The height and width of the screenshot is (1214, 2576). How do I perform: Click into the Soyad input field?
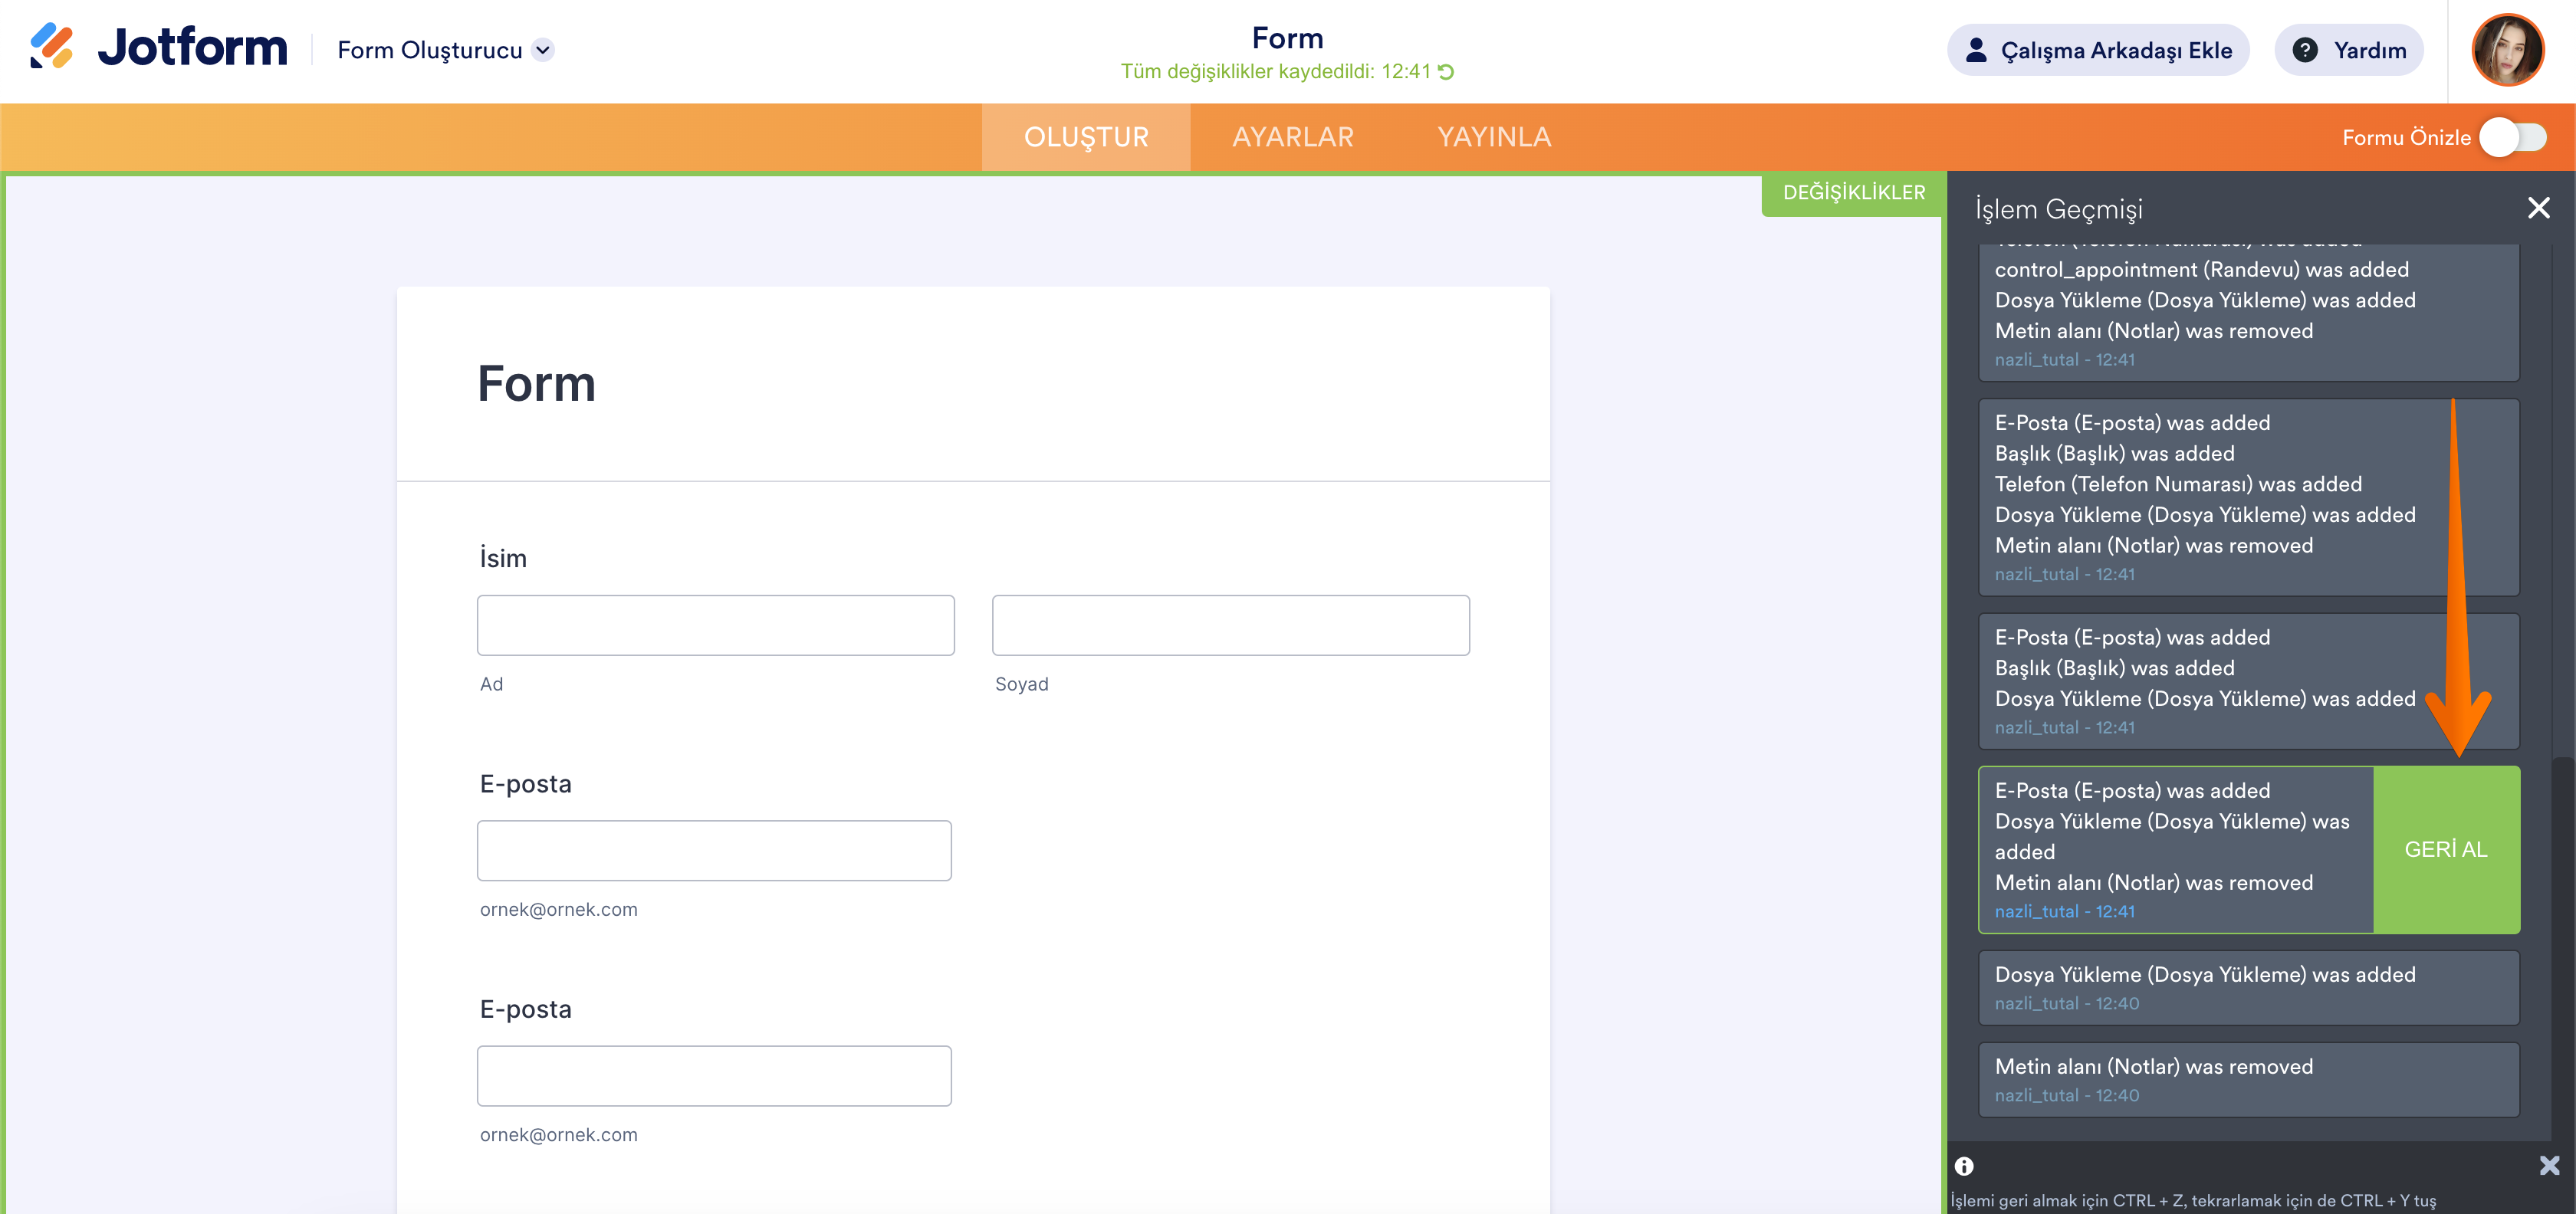point(1230,625)
